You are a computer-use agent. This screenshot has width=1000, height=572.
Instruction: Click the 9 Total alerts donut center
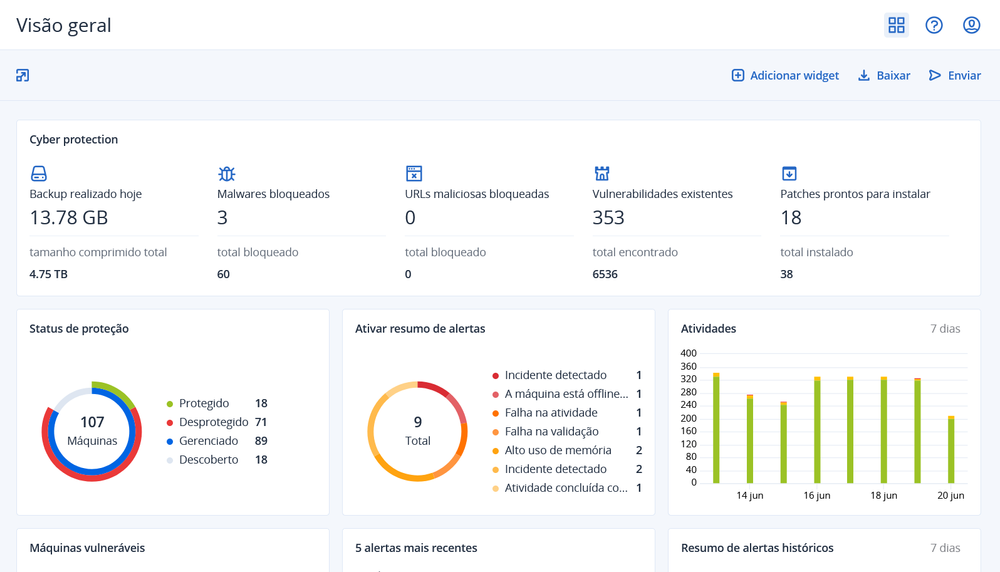coord(418,431)
